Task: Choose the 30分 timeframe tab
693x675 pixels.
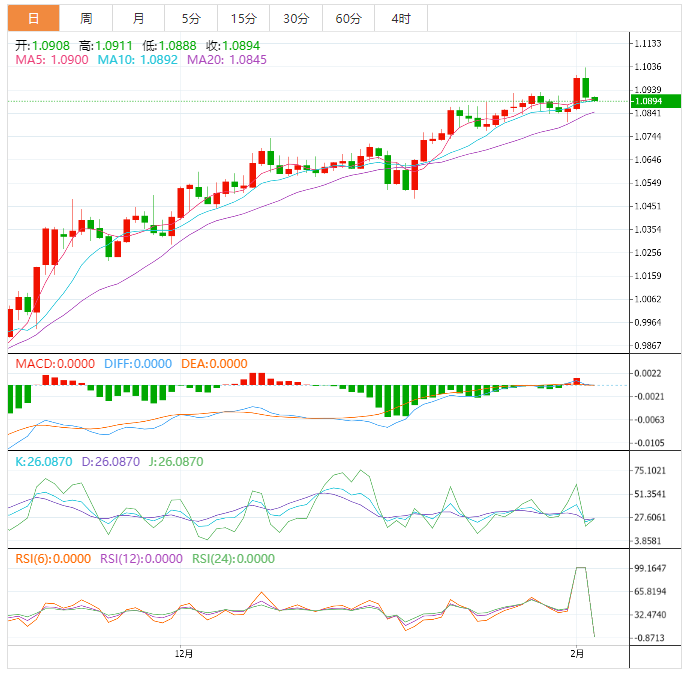Action: pyautogui.click(x=296, y=18)
